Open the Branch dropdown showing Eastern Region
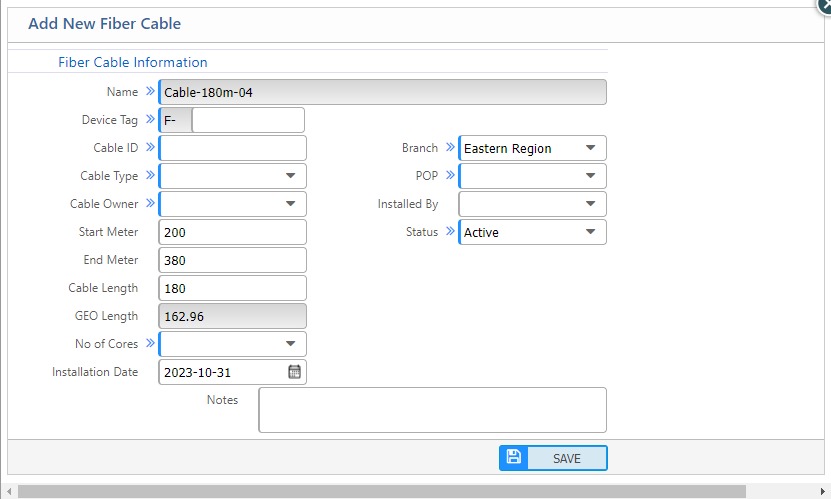This screenshot has width=831, height=499. tap(590, 148)
